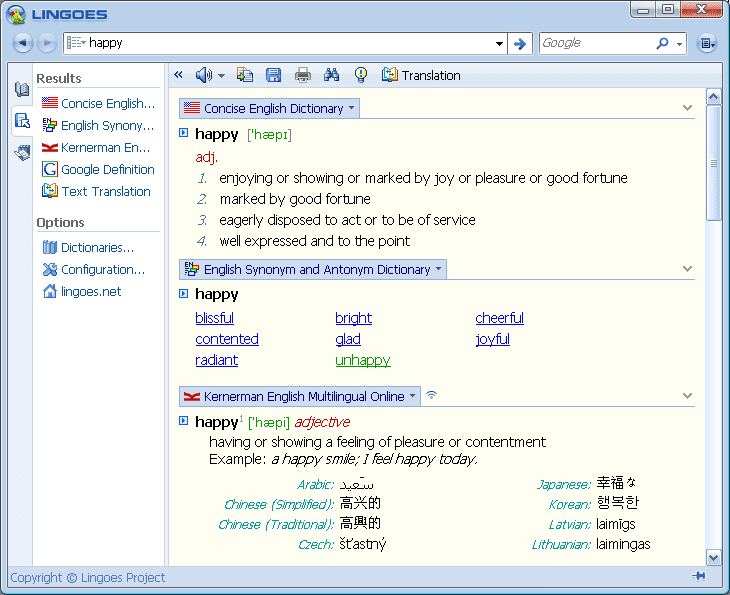Collapse the sidebar with the double chevron
The image size is (730, 595).
click(178, 74)
